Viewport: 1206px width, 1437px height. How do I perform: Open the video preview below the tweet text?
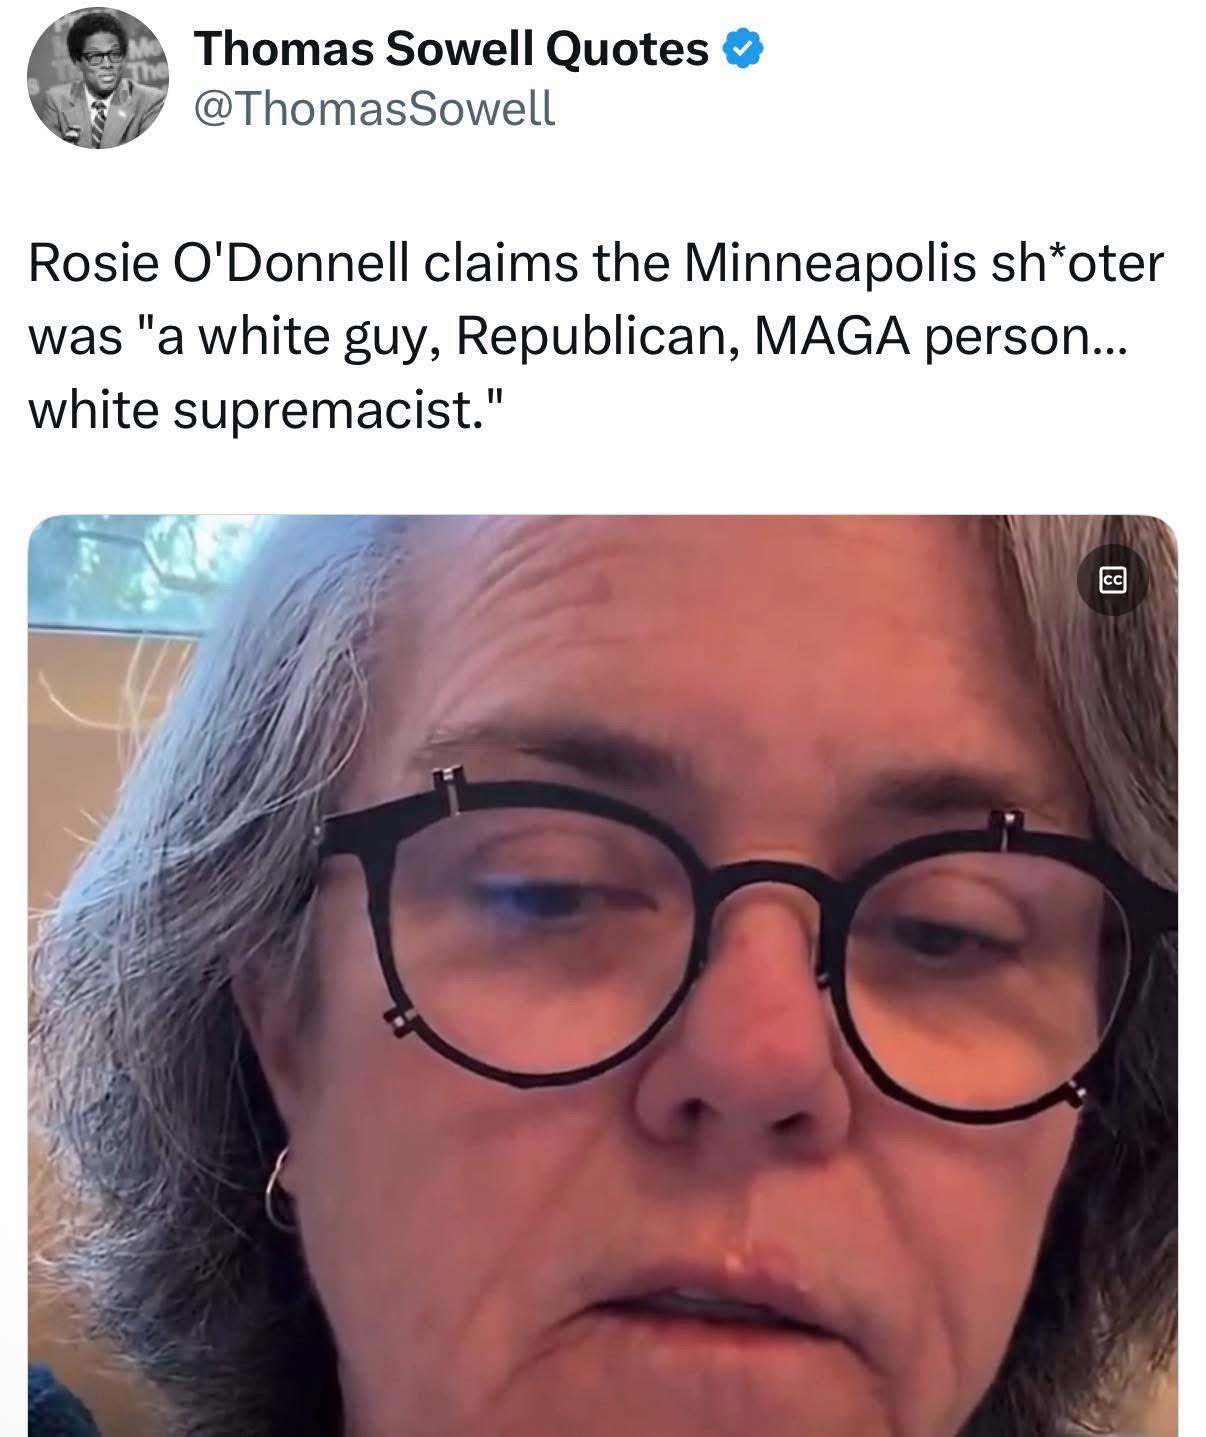(x=603, y=976)
